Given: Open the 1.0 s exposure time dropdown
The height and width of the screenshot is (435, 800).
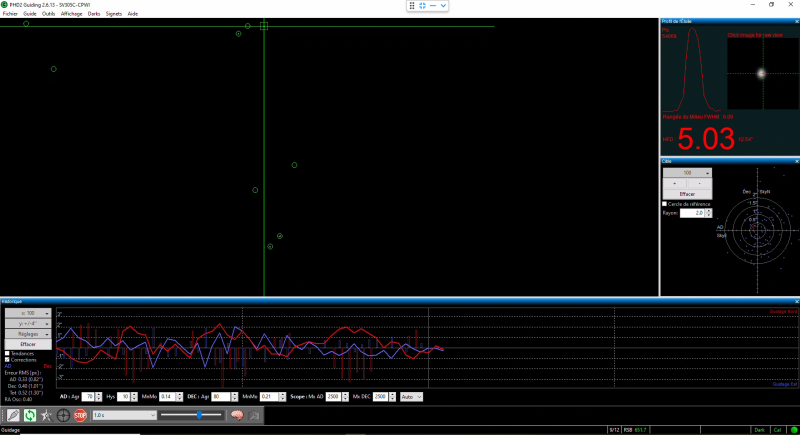Looking at the screenshot, I should [124, 416].
